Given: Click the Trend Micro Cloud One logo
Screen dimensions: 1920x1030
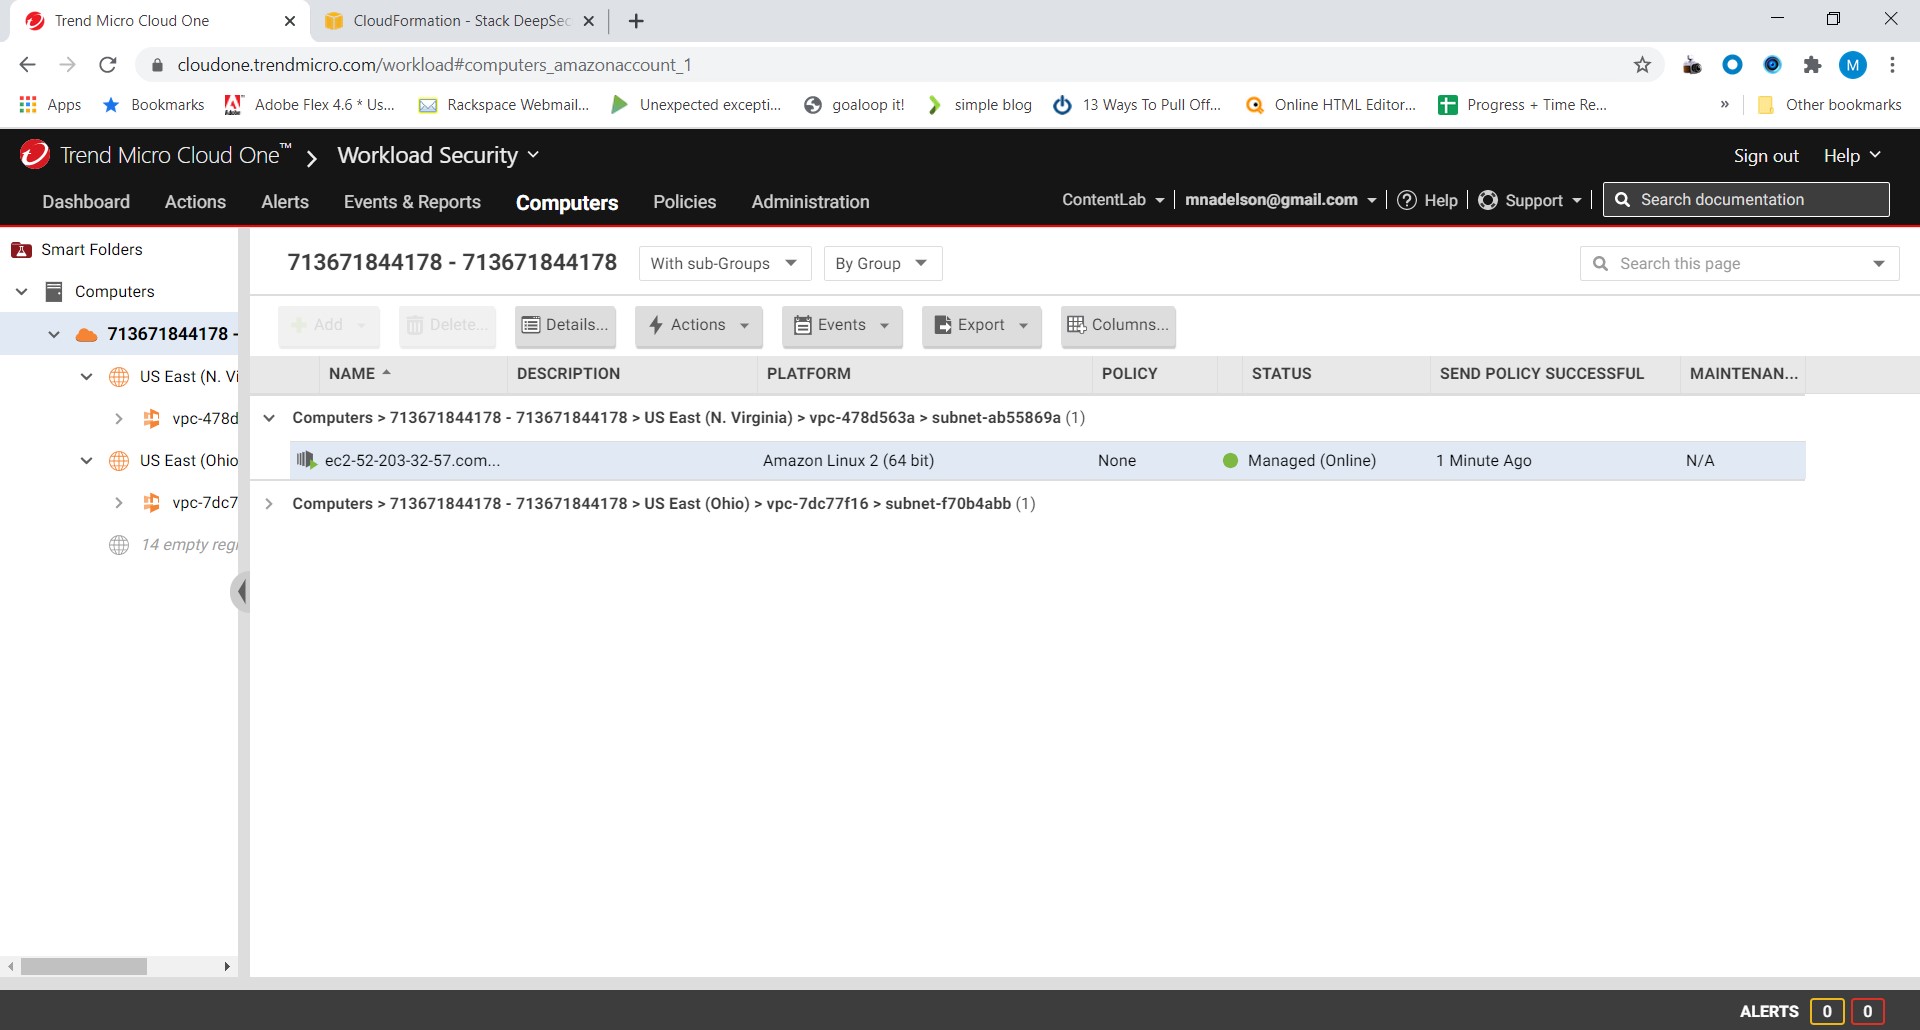Looking at the screenshot, I should 34,155.
